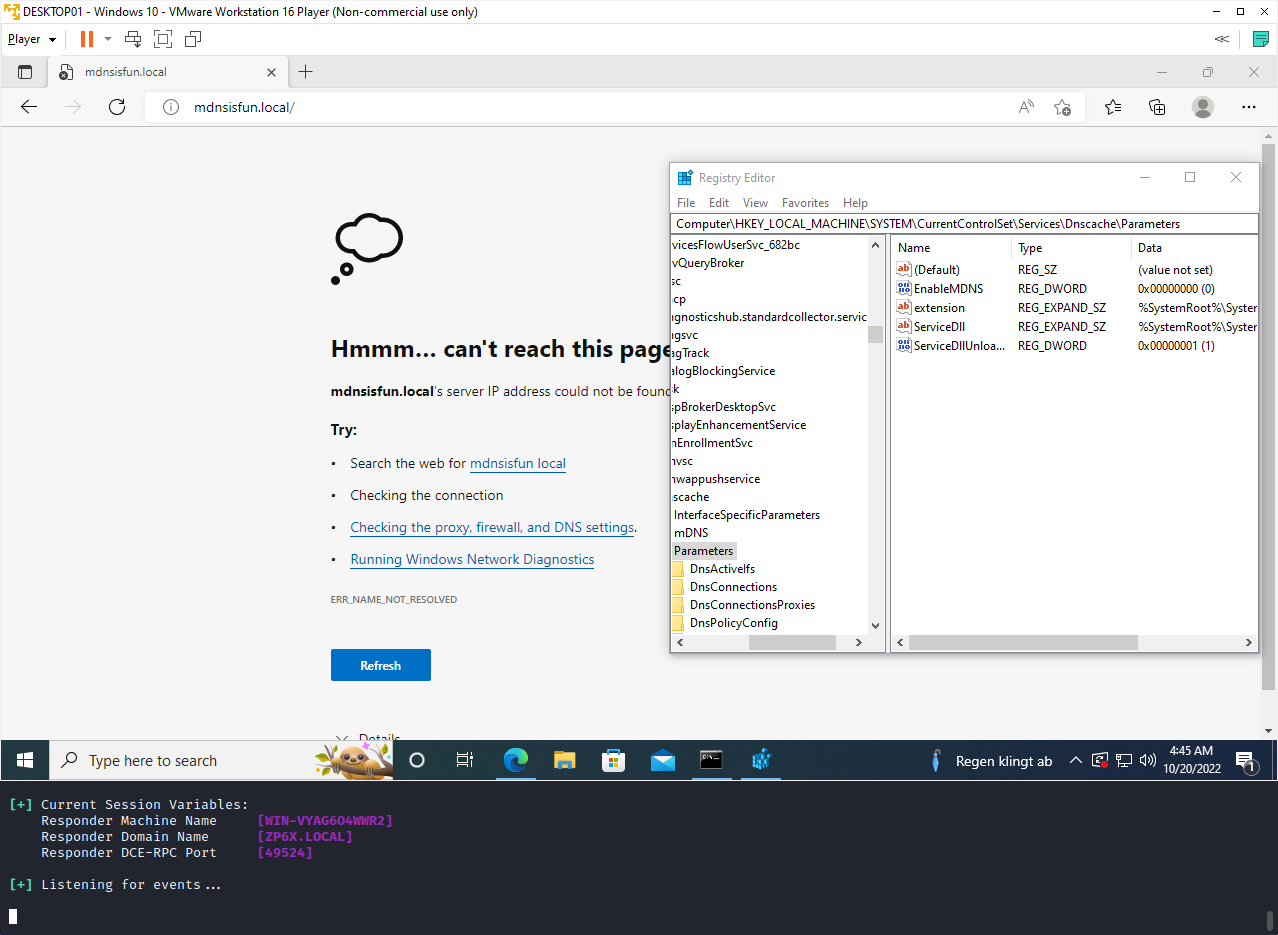Select the DialogBlockingService tree entry
Viewport: 1278px width, 935px height.
point(724,371)
